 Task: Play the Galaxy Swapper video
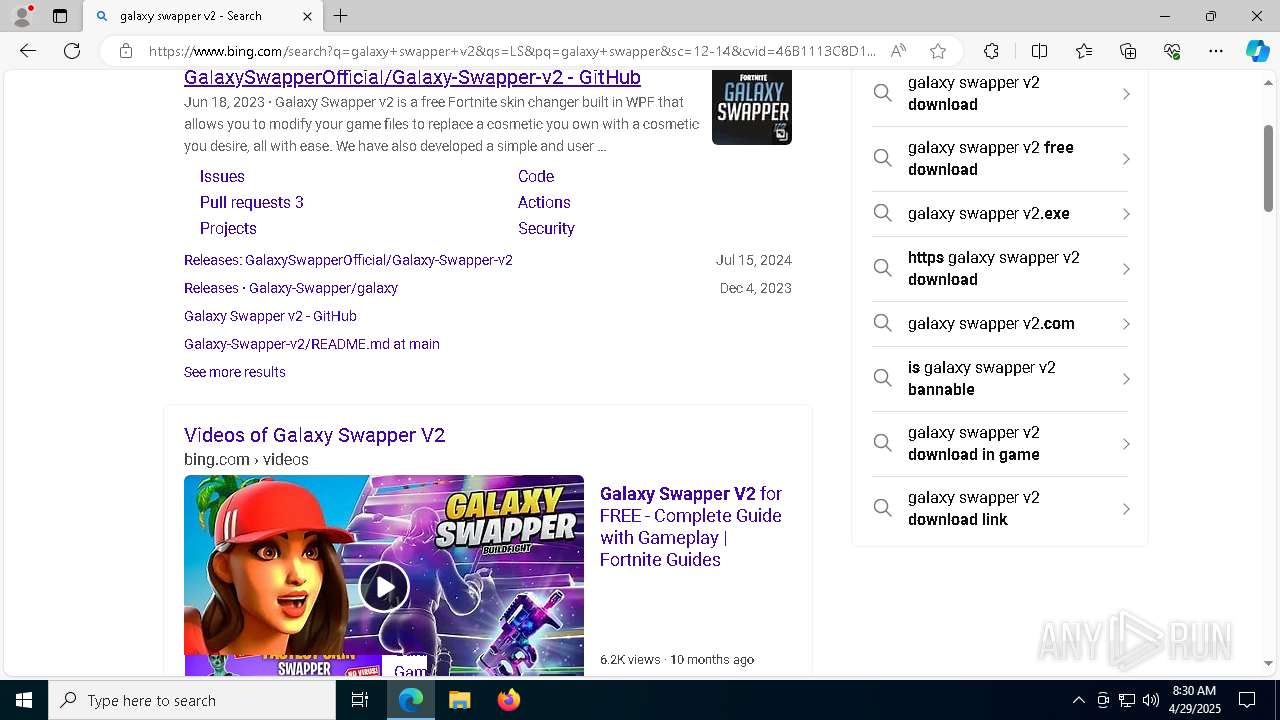point(384,586)
